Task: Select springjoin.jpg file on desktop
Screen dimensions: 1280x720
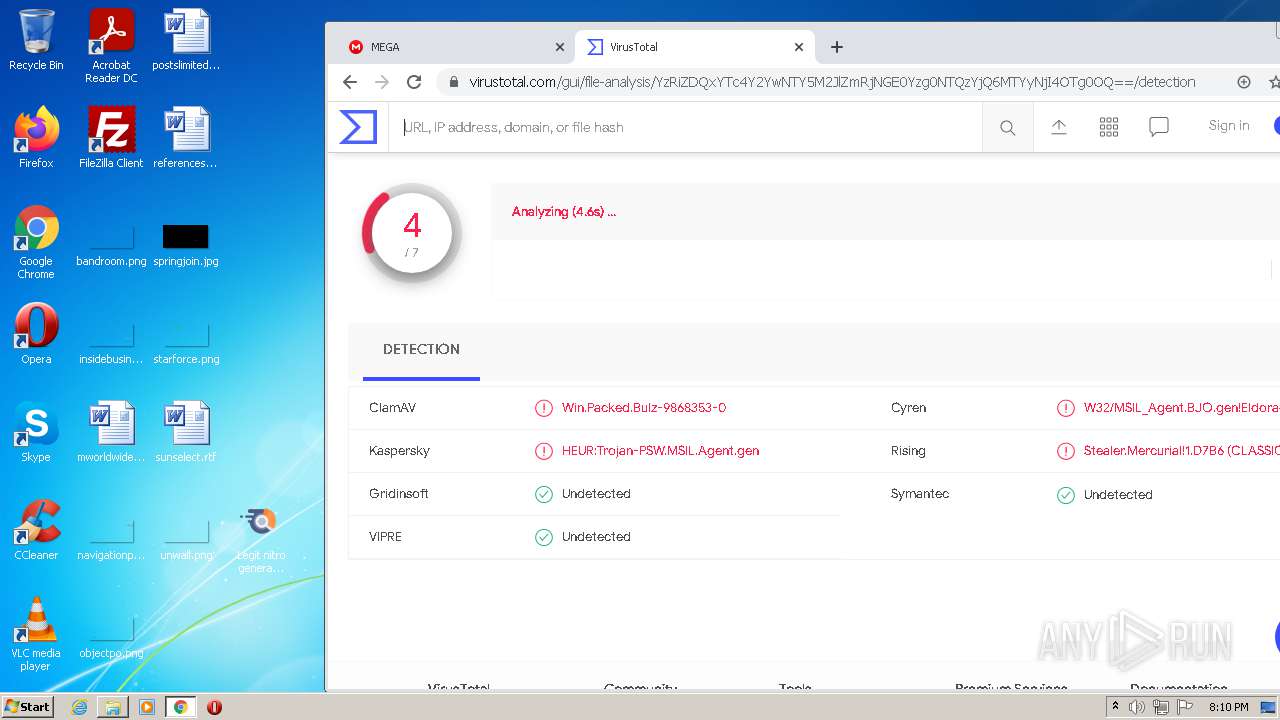Action: (x=186, y=245)
